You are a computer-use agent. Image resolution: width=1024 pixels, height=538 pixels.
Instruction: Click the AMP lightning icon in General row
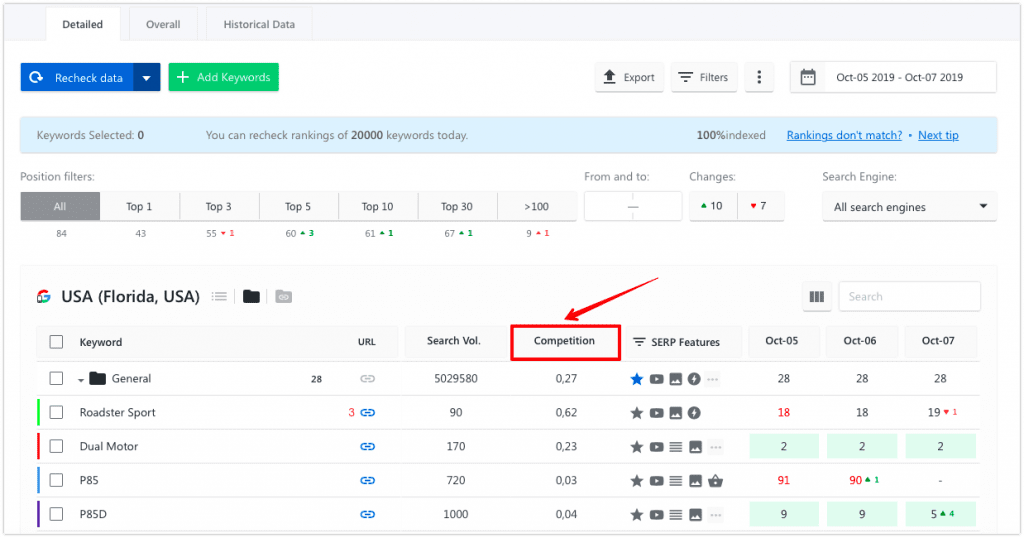(694, 379)
